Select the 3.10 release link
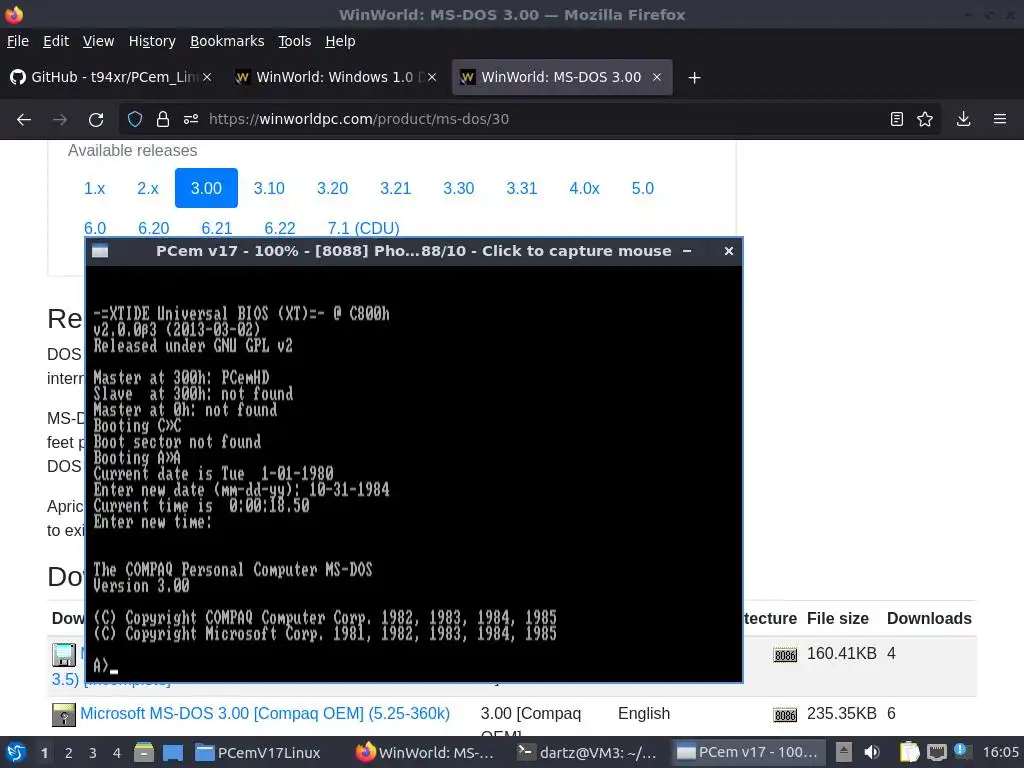This screenshot has width=1024, height=768. point(269,188)
